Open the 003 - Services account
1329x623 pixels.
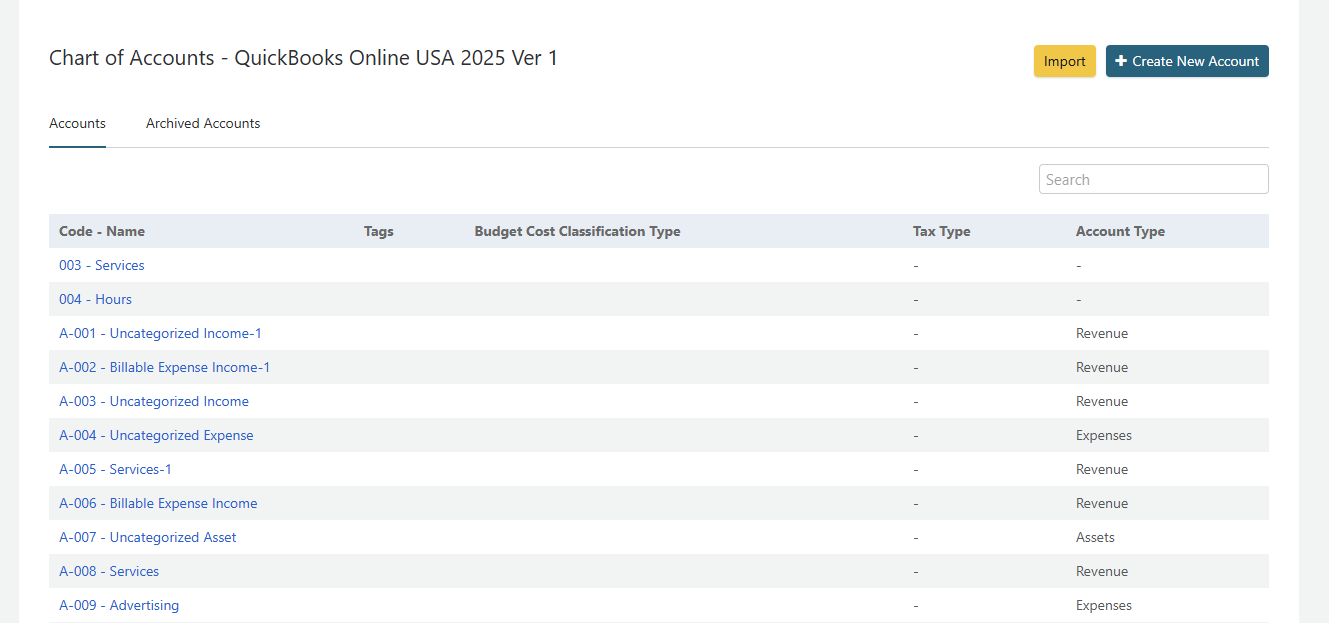pyautogui.click(x=102, y=265)
